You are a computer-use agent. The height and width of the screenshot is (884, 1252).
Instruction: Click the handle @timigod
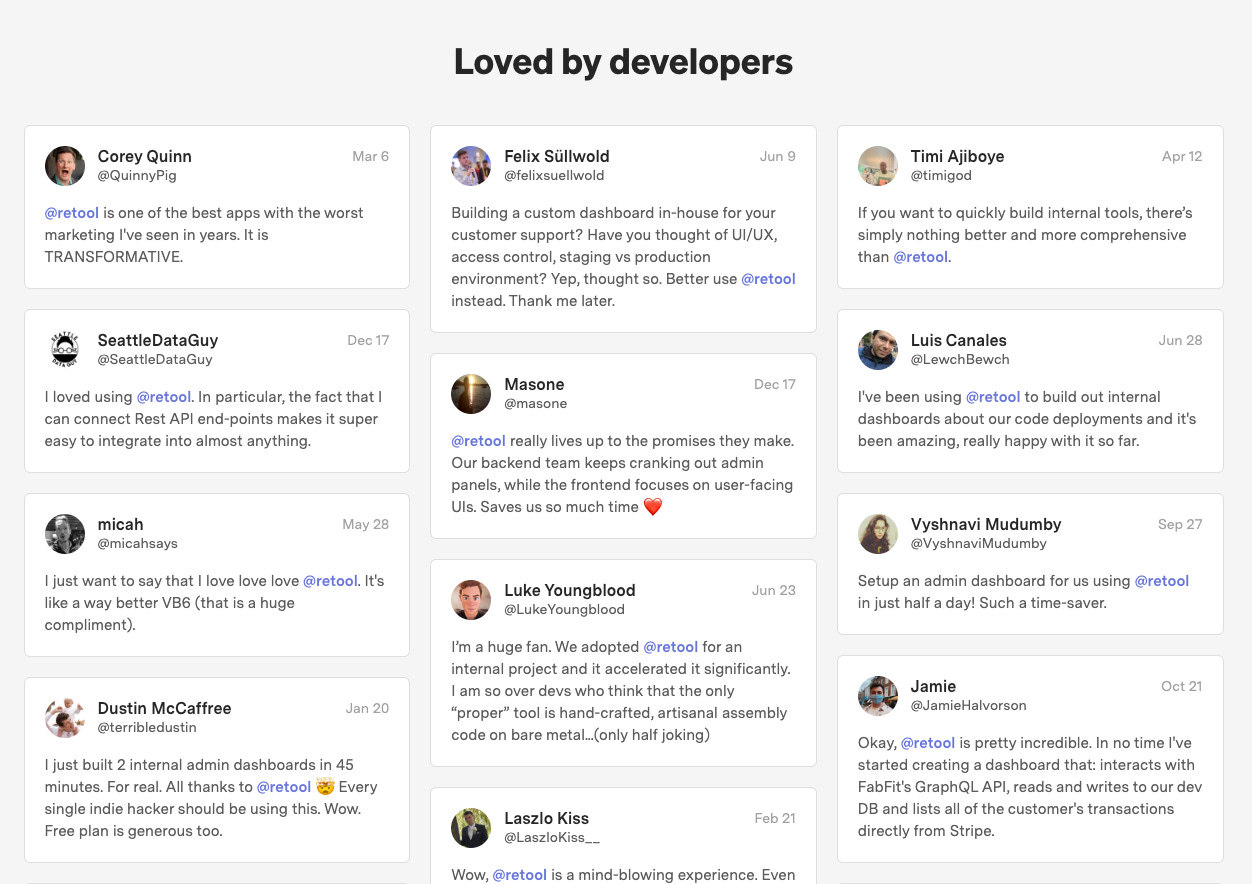(x=941, y=176)
